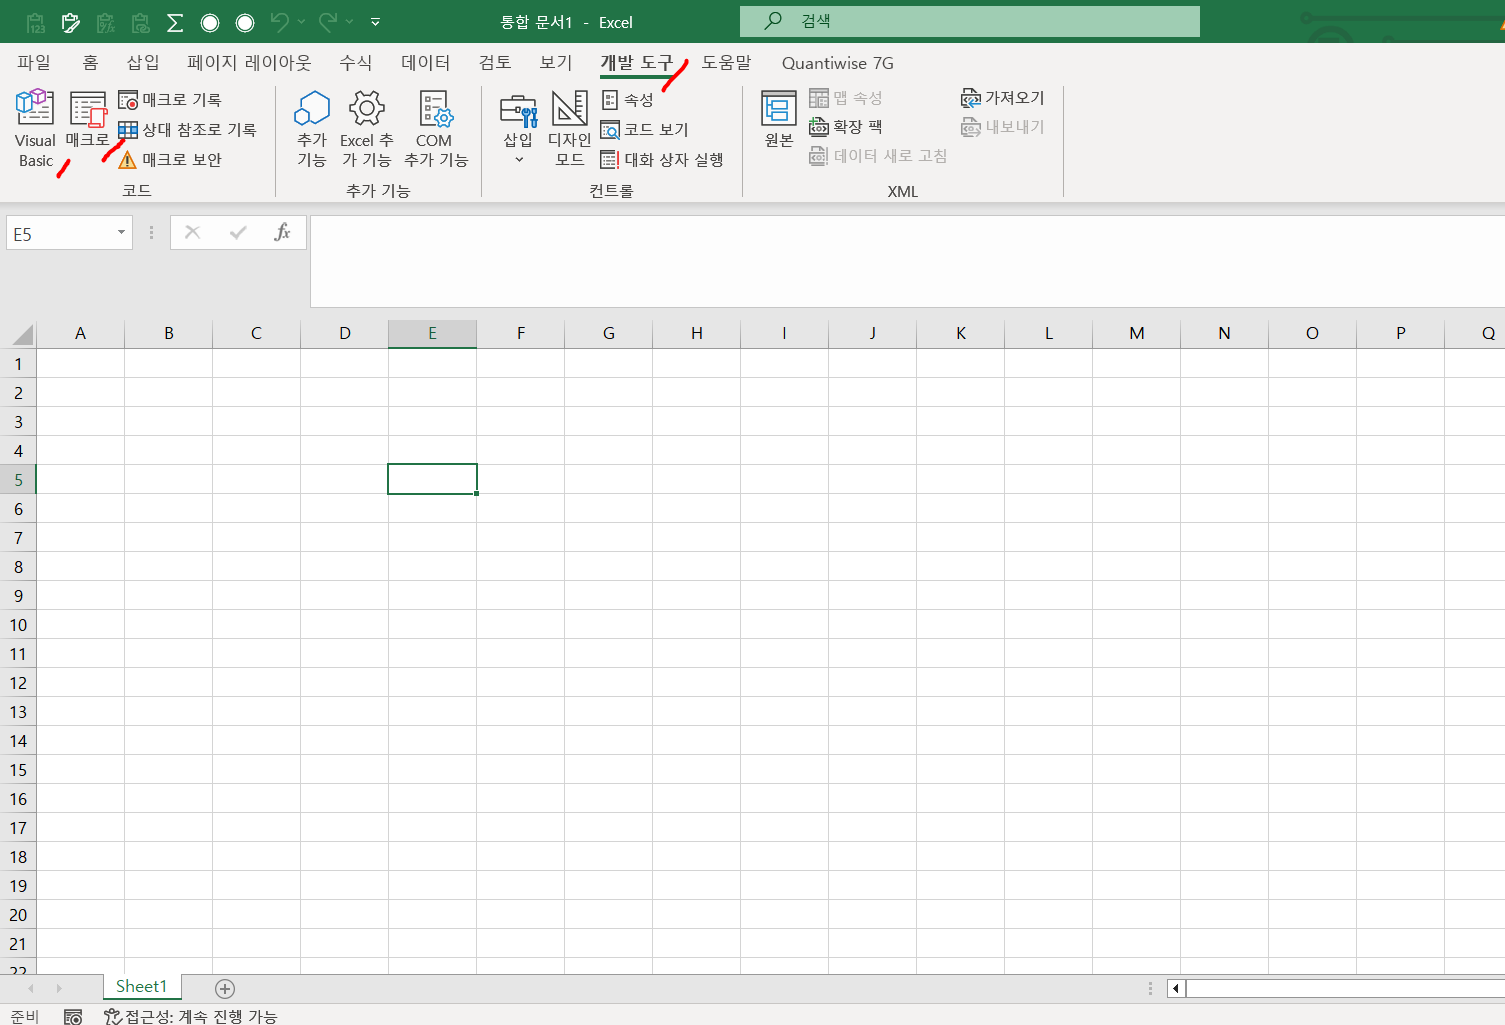Click into the formula bar

pyautogui.click(x=906, y=261)
